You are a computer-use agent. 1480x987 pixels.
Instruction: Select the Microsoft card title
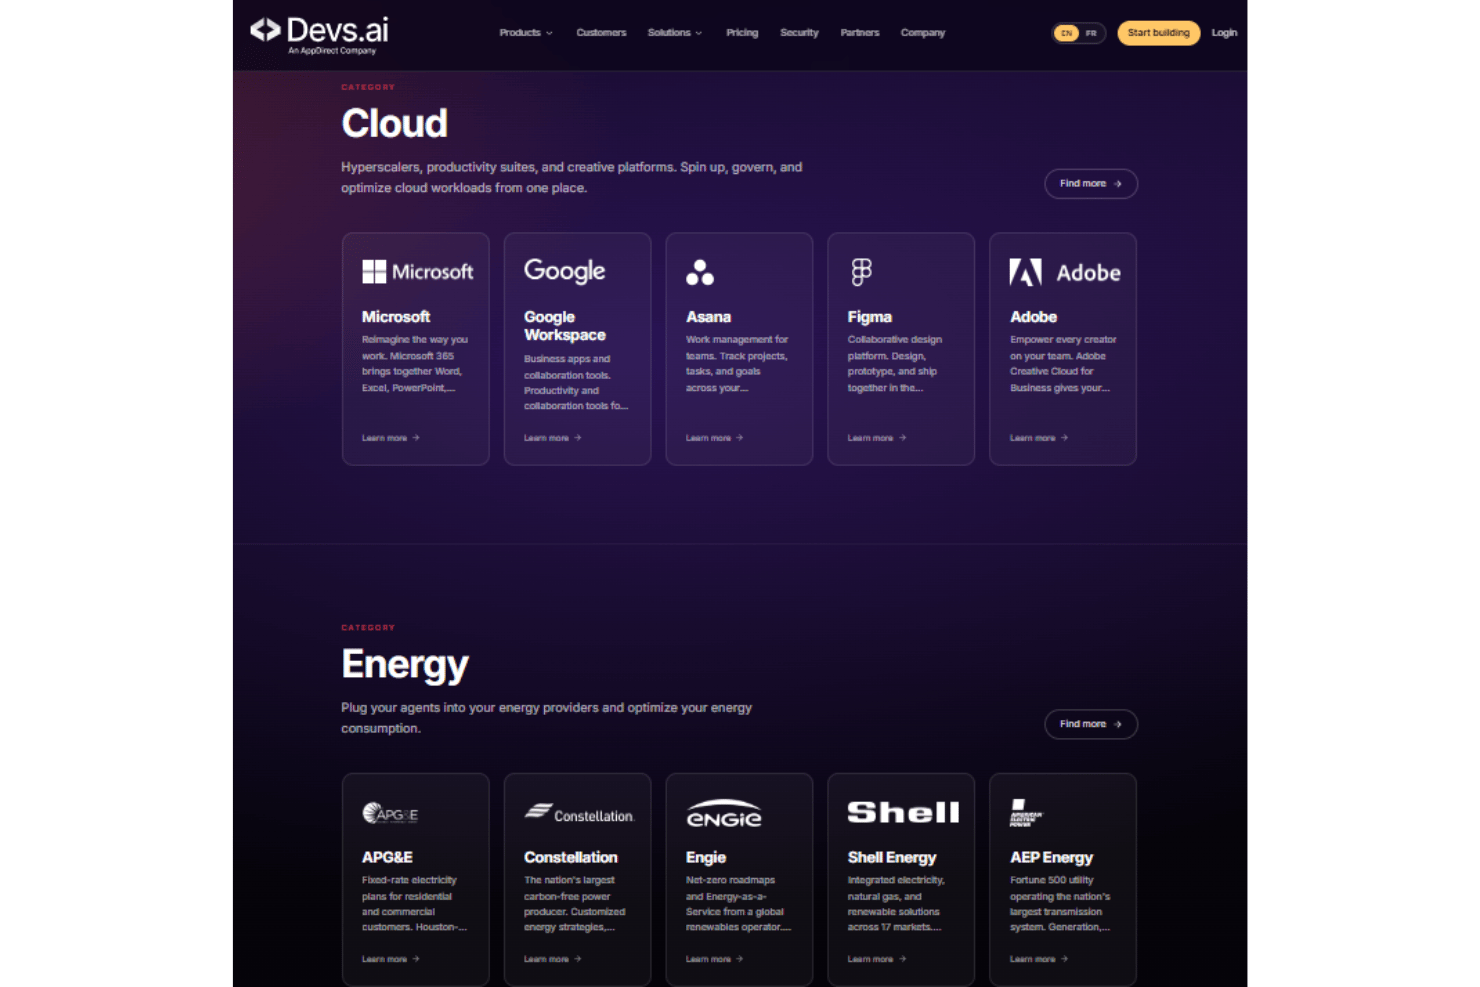(x=396, y=317)
